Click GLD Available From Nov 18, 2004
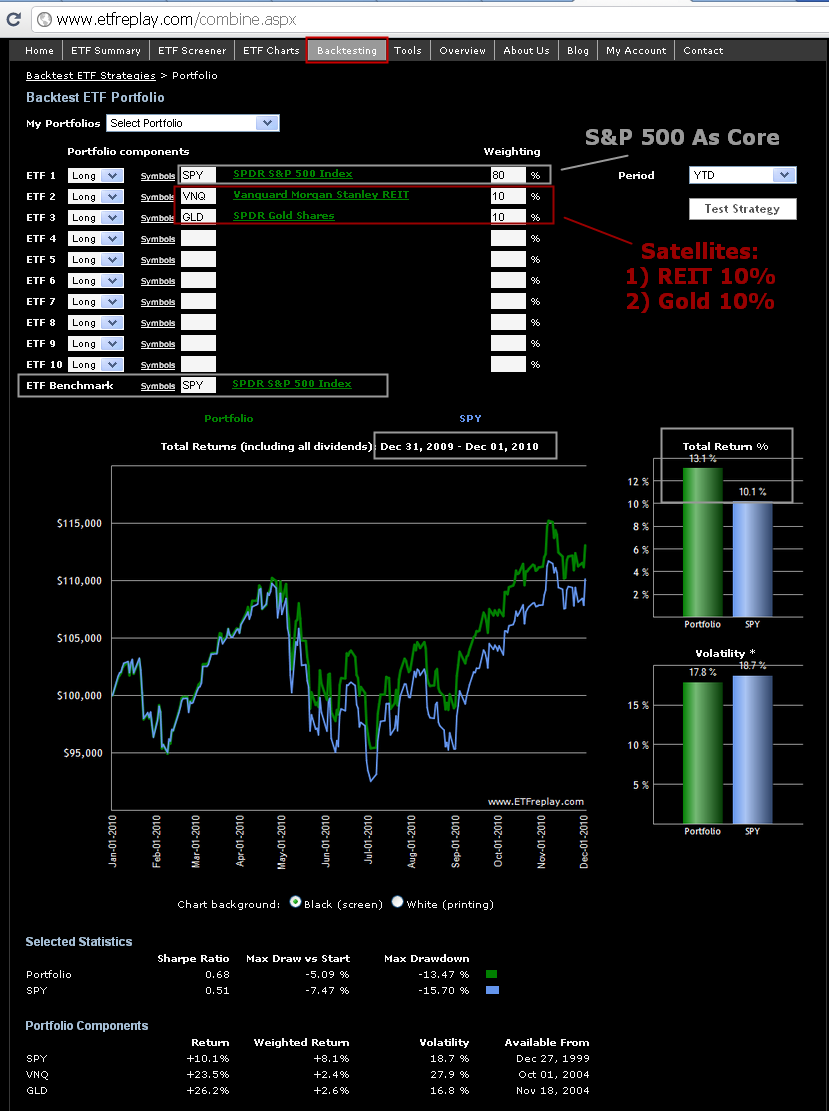 (x=553, y=1090)
